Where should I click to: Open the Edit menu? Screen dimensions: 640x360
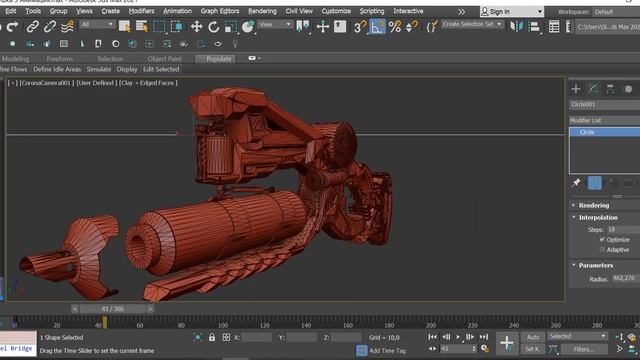(x=11, y=11)
